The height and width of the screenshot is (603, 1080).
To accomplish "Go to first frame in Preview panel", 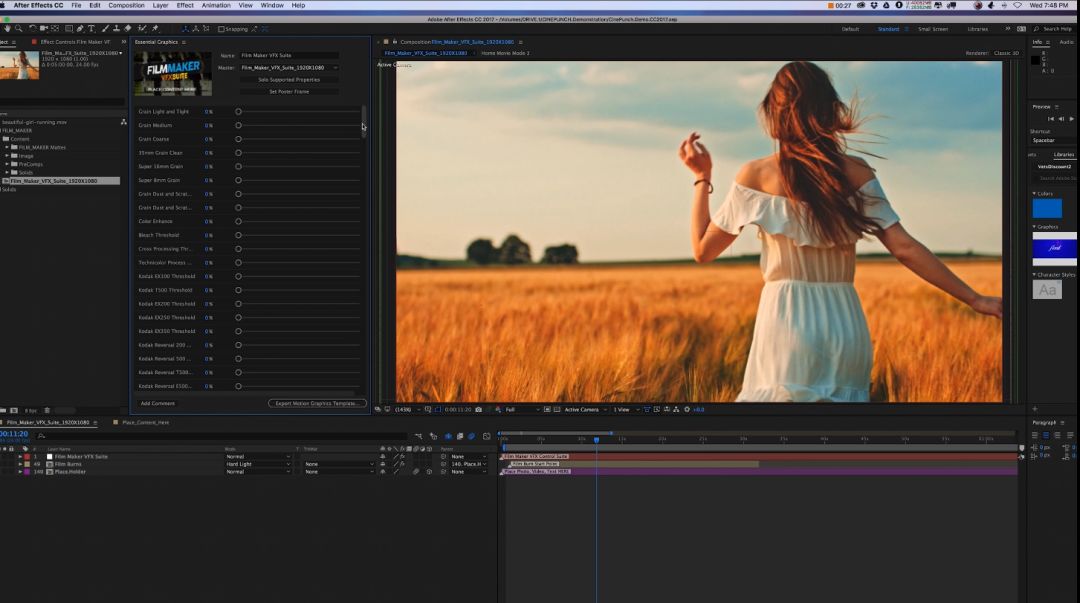I will (1050, 119).
